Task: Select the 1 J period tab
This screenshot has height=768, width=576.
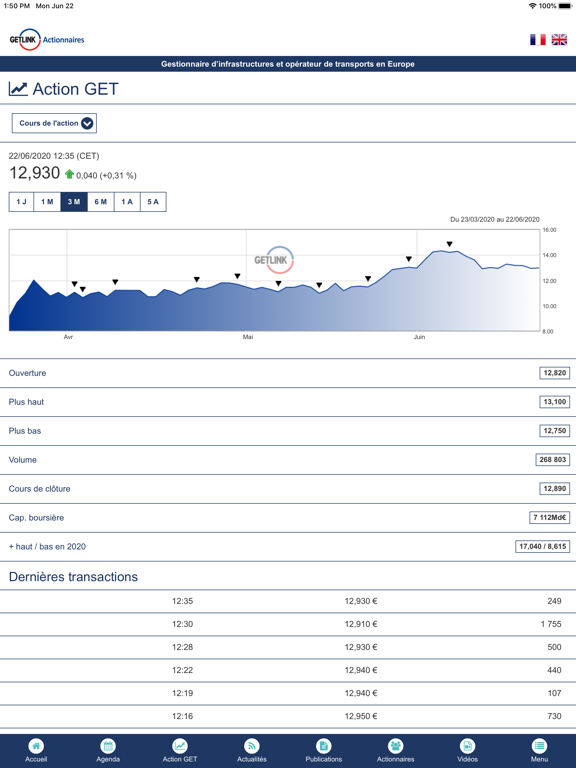Action: pyautogui.click(x=21, y=202)
